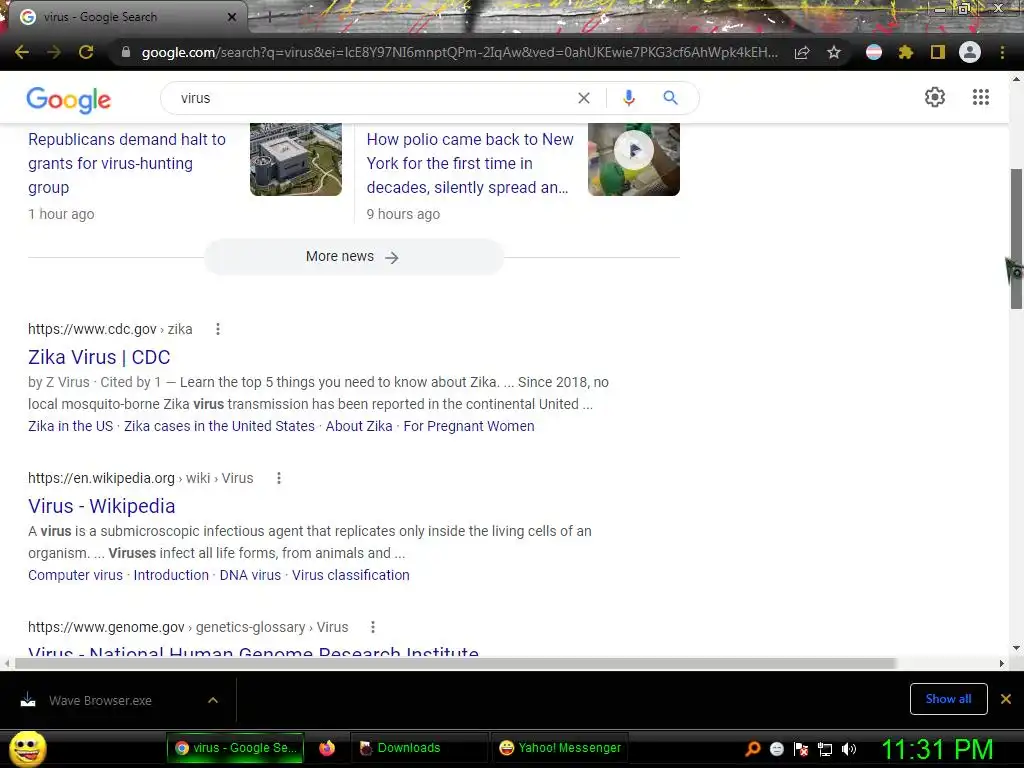
Task: Click the smiley start button
Action: pos(27,748)
